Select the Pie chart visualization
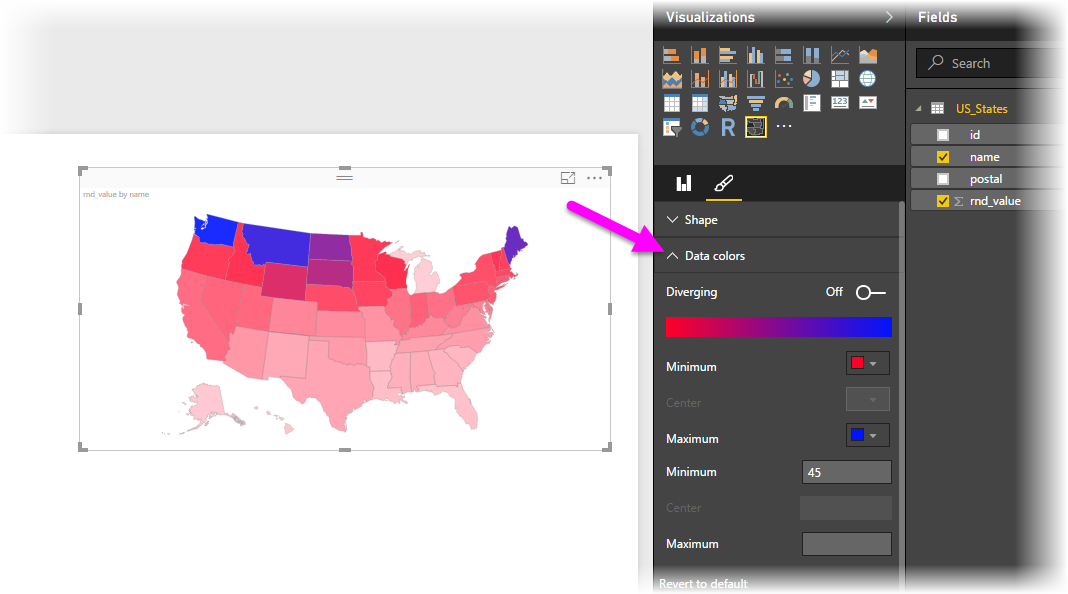The image size is (1068, 594). coord(811,78)
